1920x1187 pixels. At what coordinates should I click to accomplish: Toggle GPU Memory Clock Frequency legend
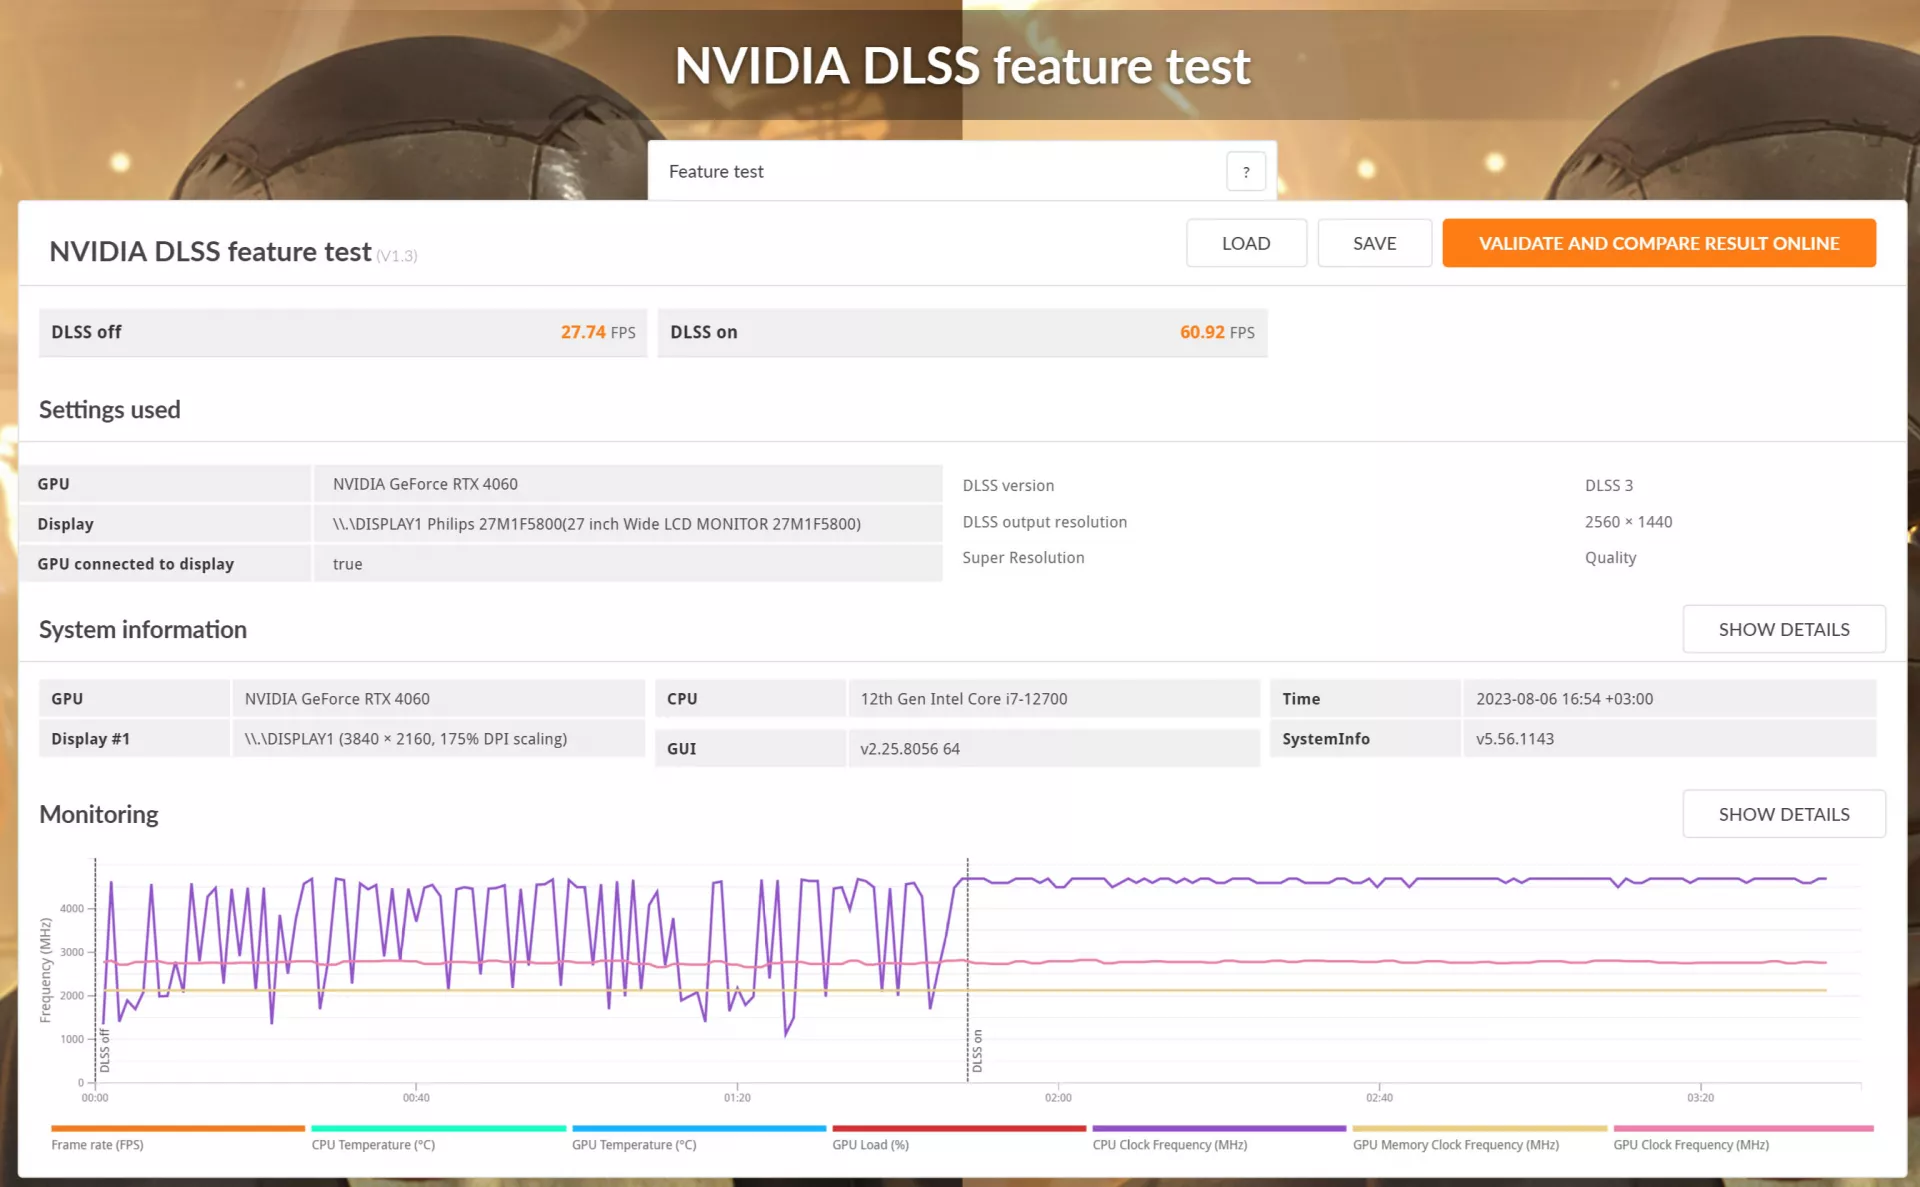[x=1456, y=1145]
